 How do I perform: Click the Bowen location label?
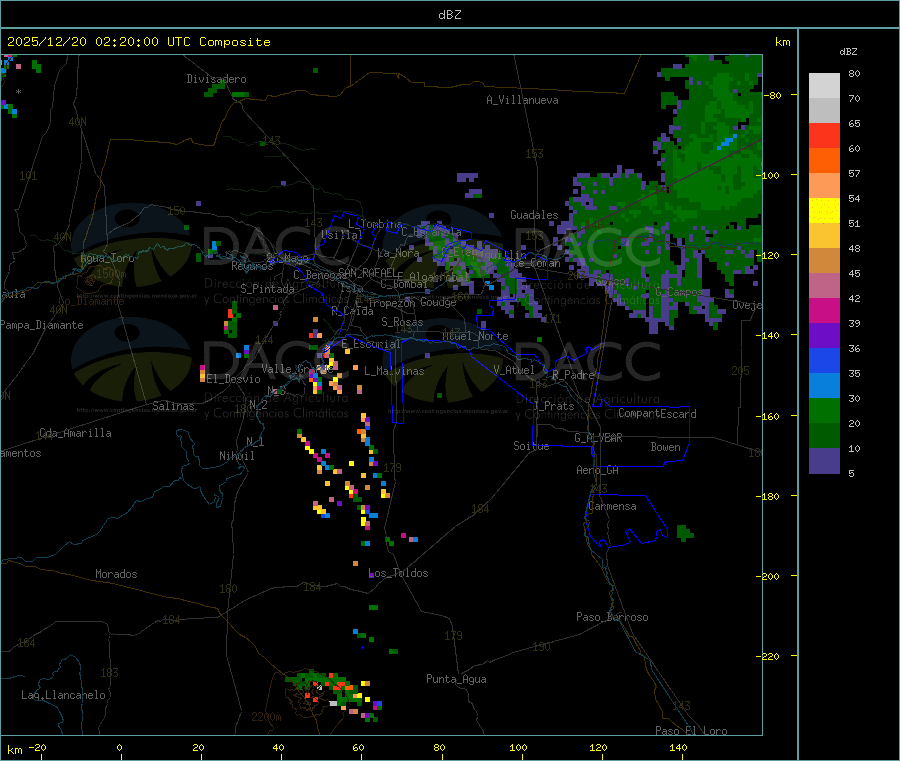(x=665, y=447)
